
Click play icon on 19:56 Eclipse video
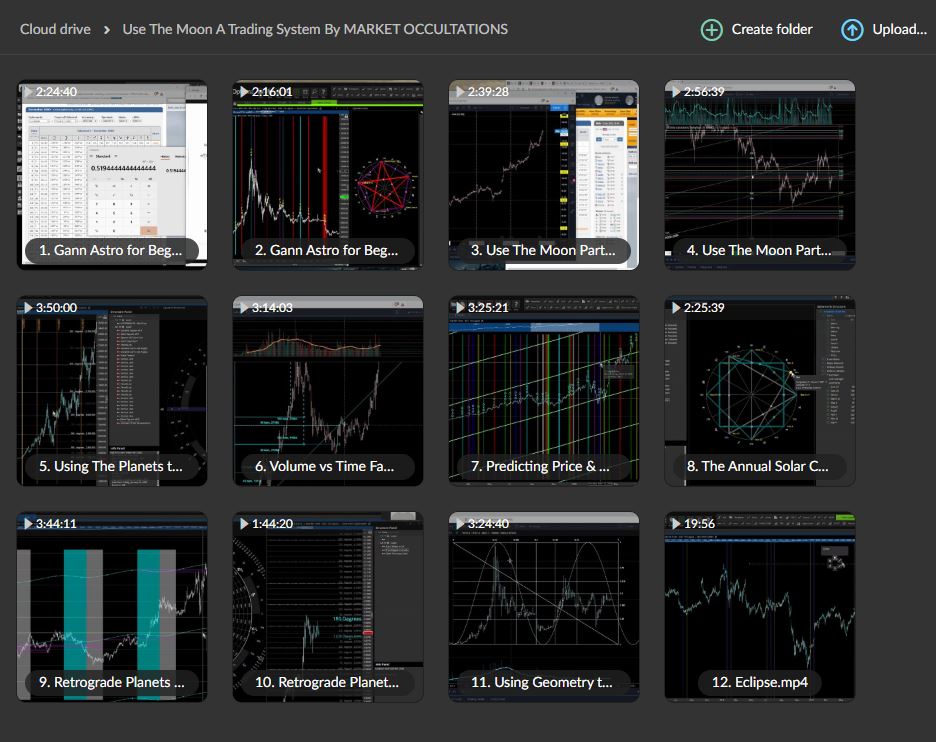tap(676, 524)
